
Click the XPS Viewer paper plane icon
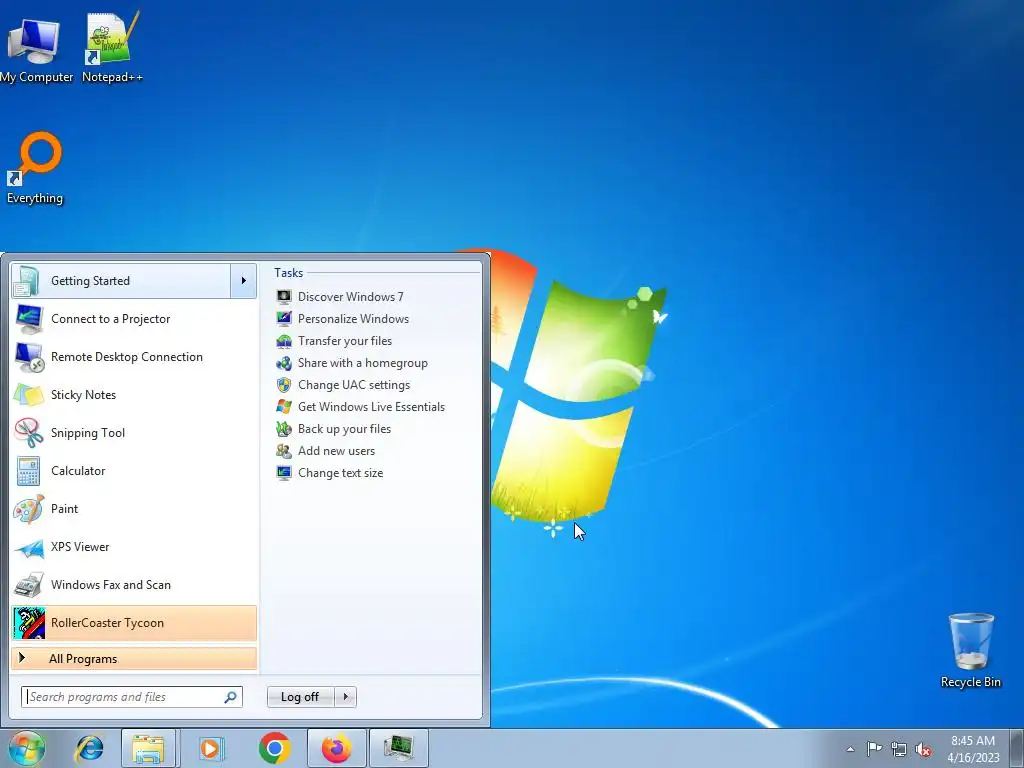click(x=29, y=547)
